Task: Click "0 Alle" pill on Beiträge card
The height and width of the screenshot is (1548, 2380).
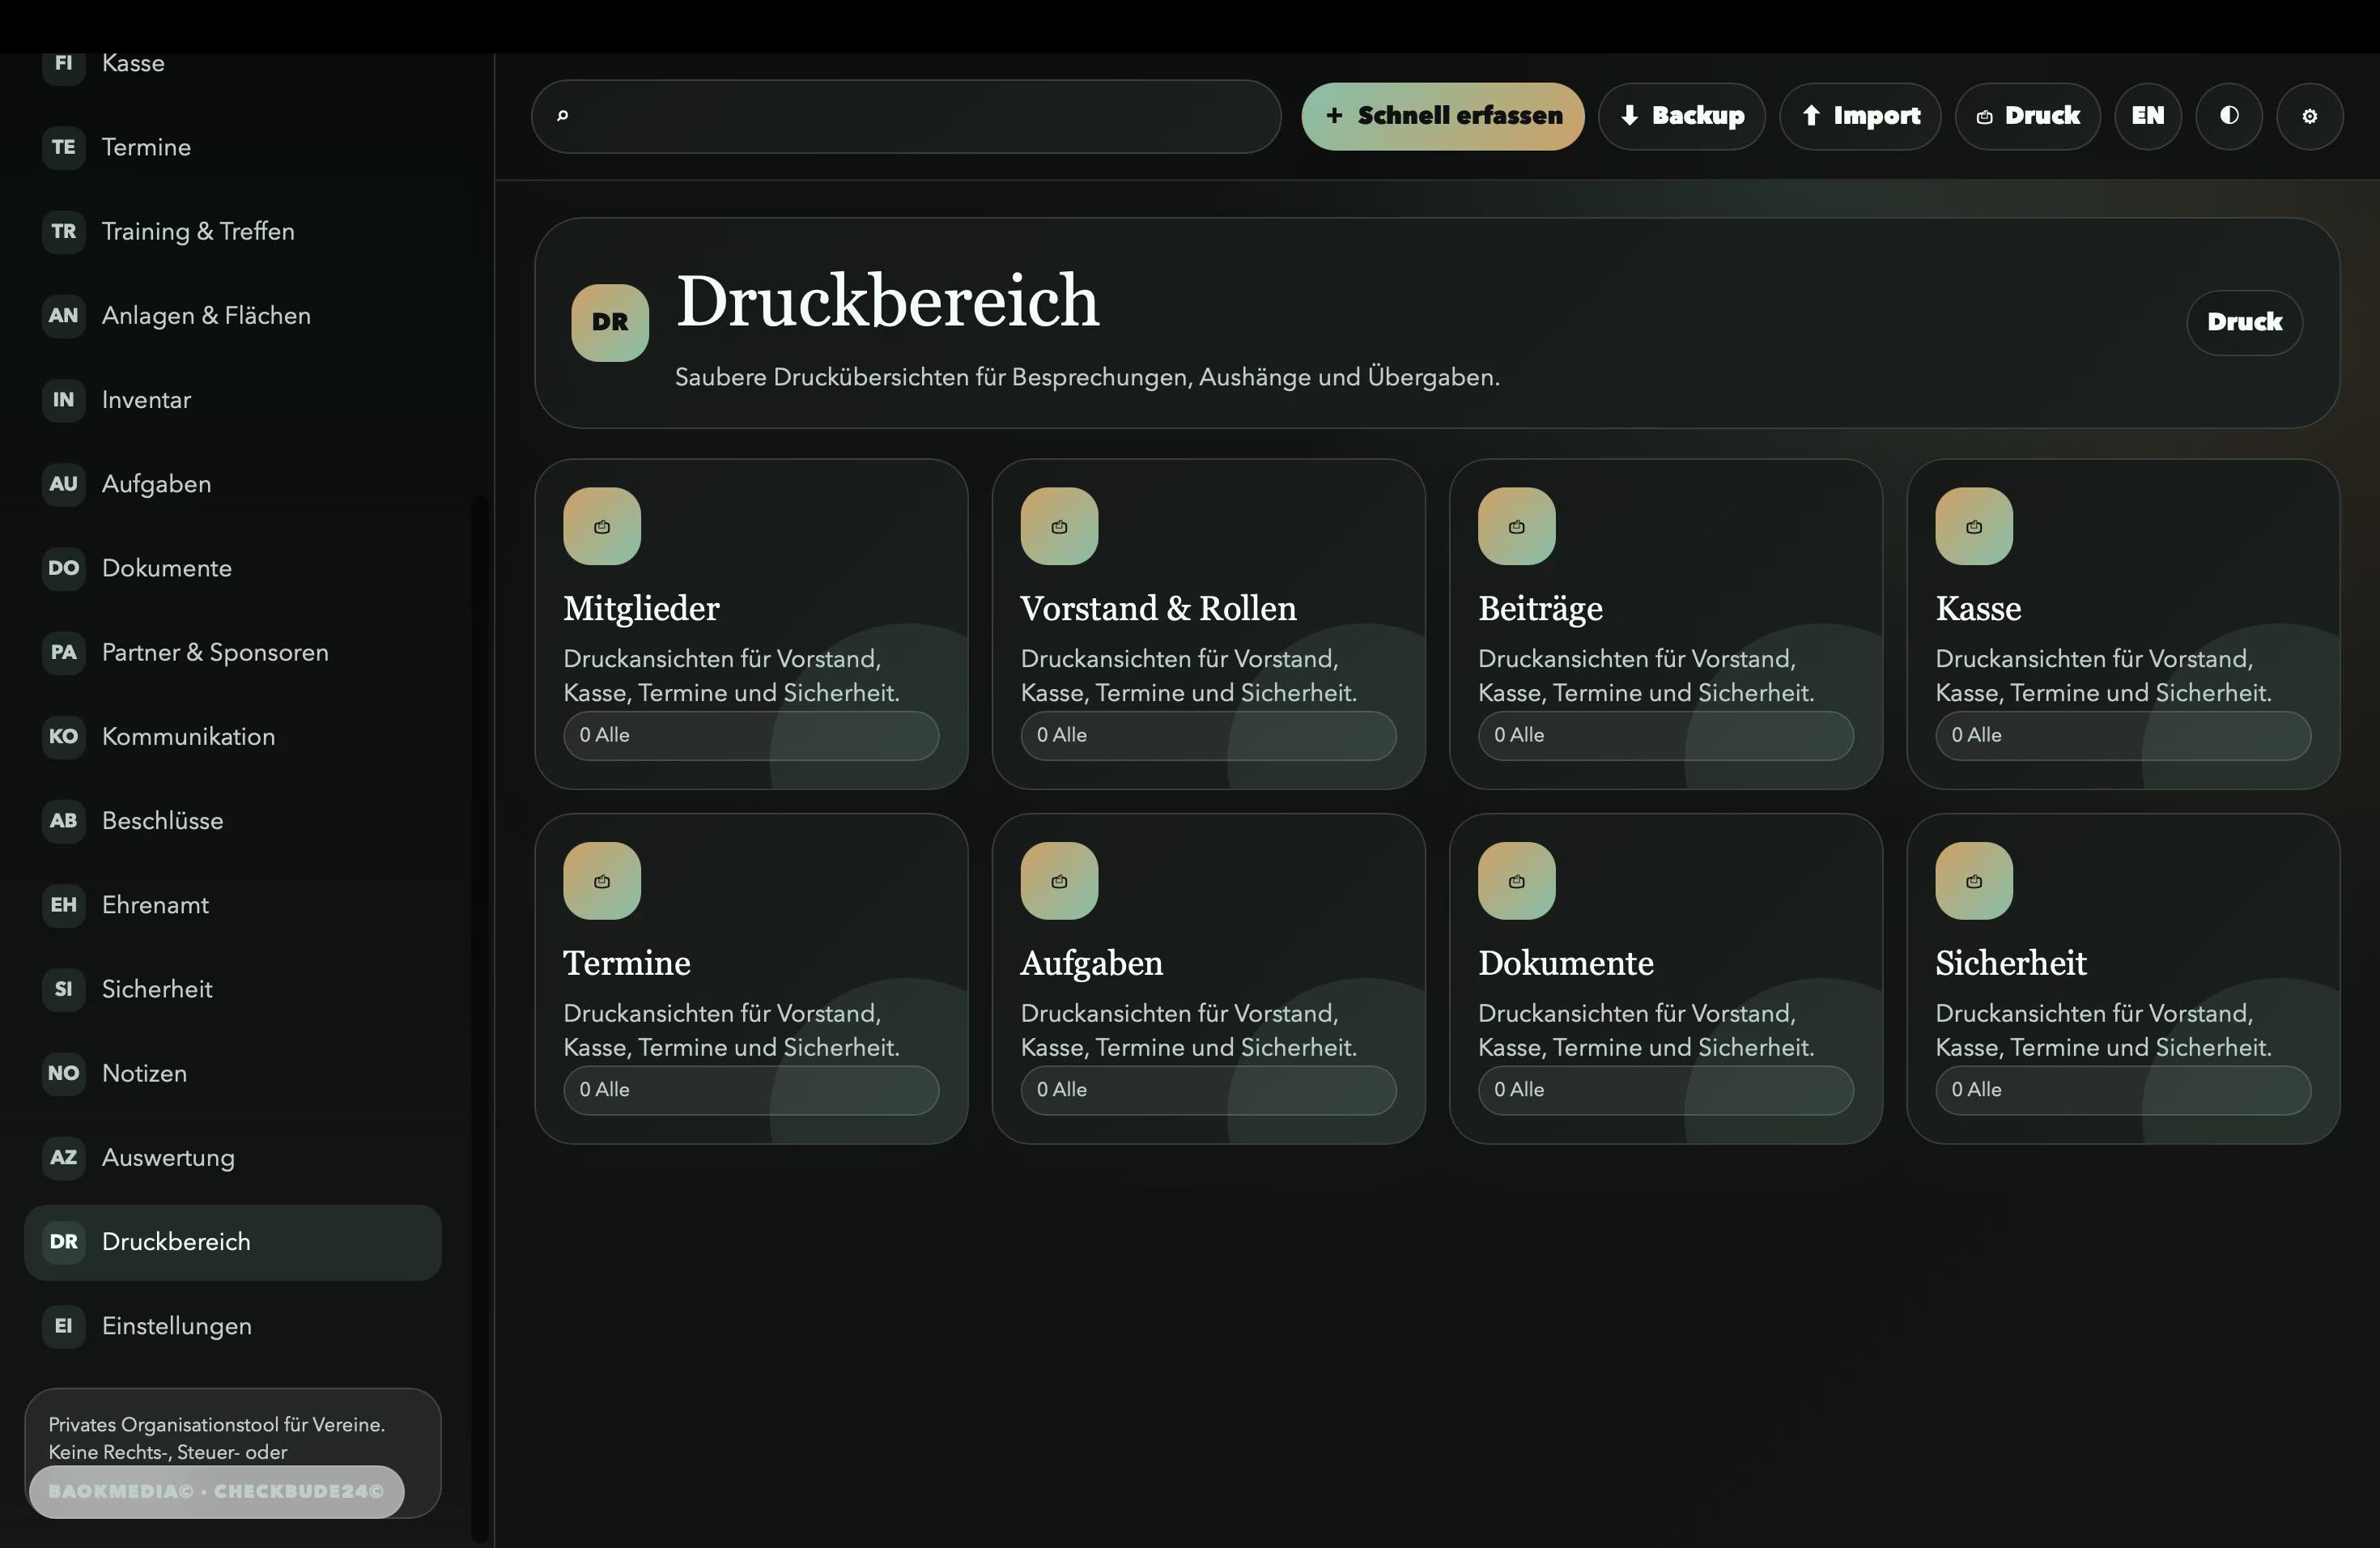Action: tap(1666, 735)
